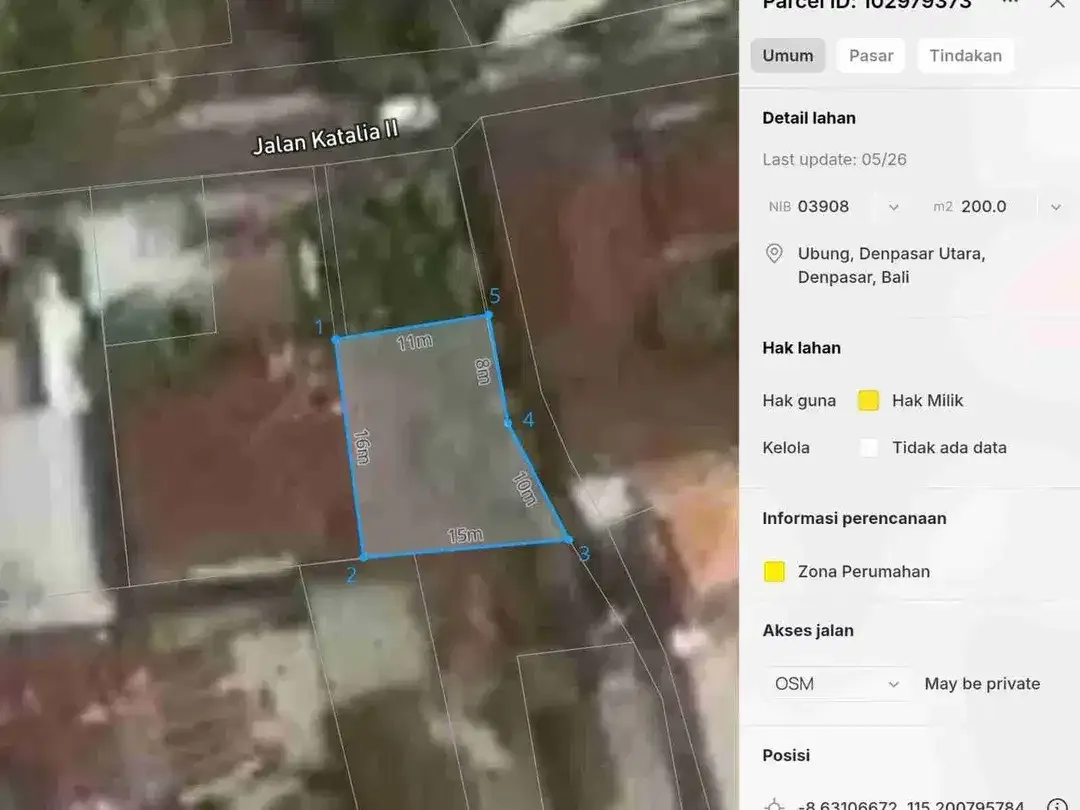
Task: Click the Hak Milik label
Action: [927, 400]
